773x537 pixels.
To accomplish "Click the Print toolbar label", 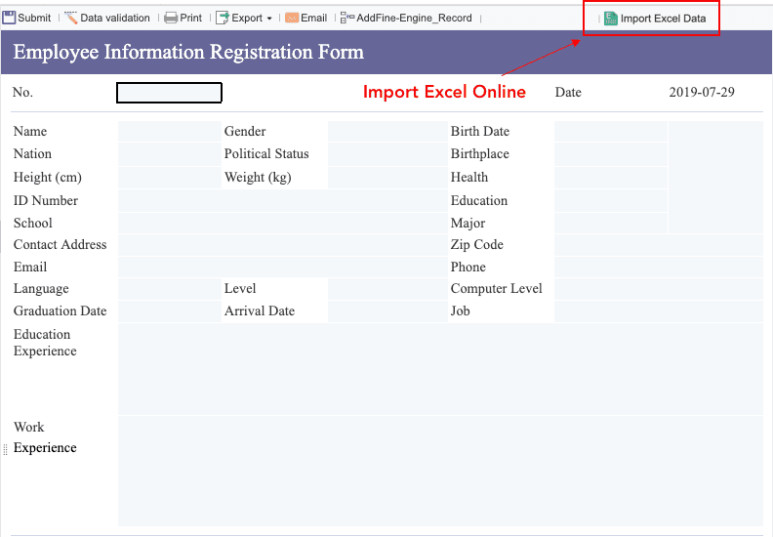I will [x=191, y=18].
